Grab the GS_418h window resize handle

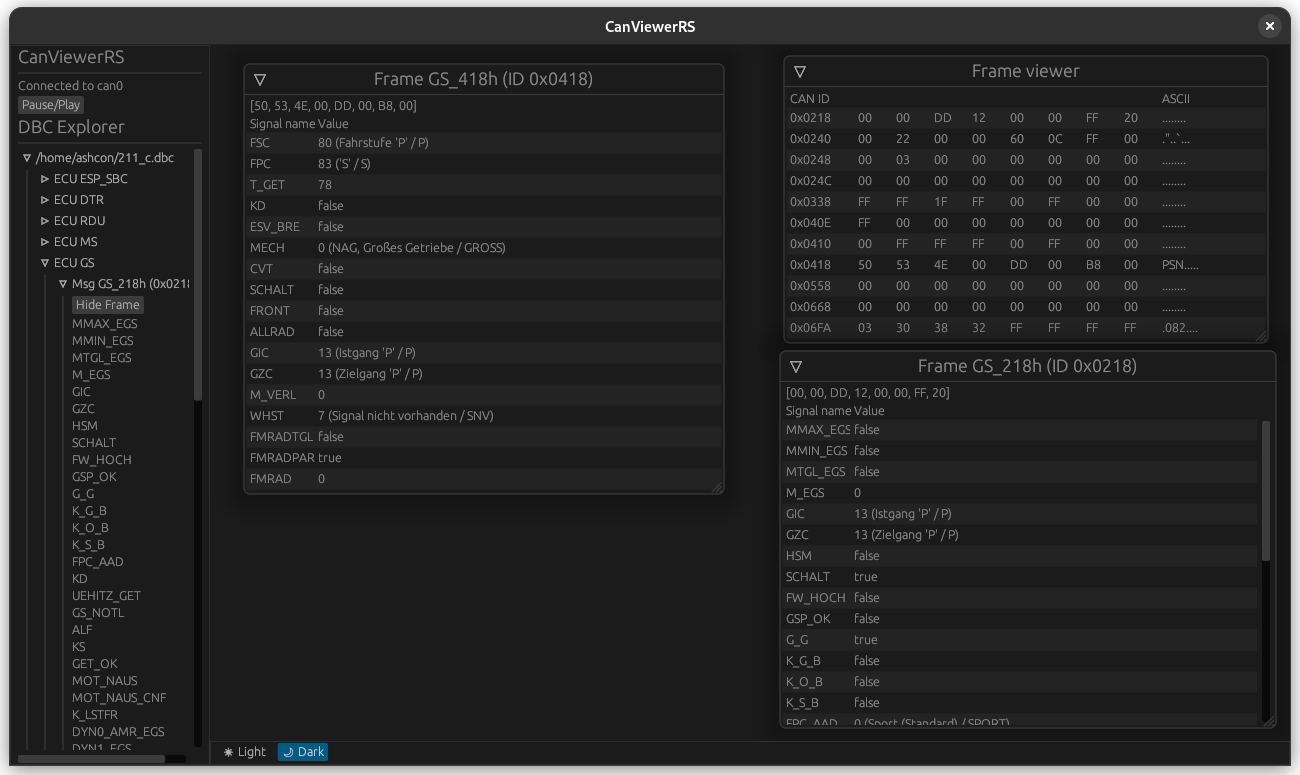click(x=716, y=487)
